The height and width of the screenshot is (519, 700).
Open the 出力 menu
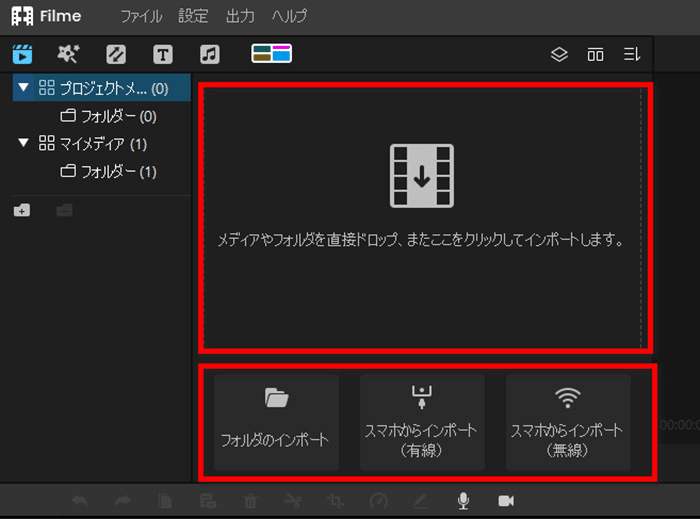coord(240,17)
